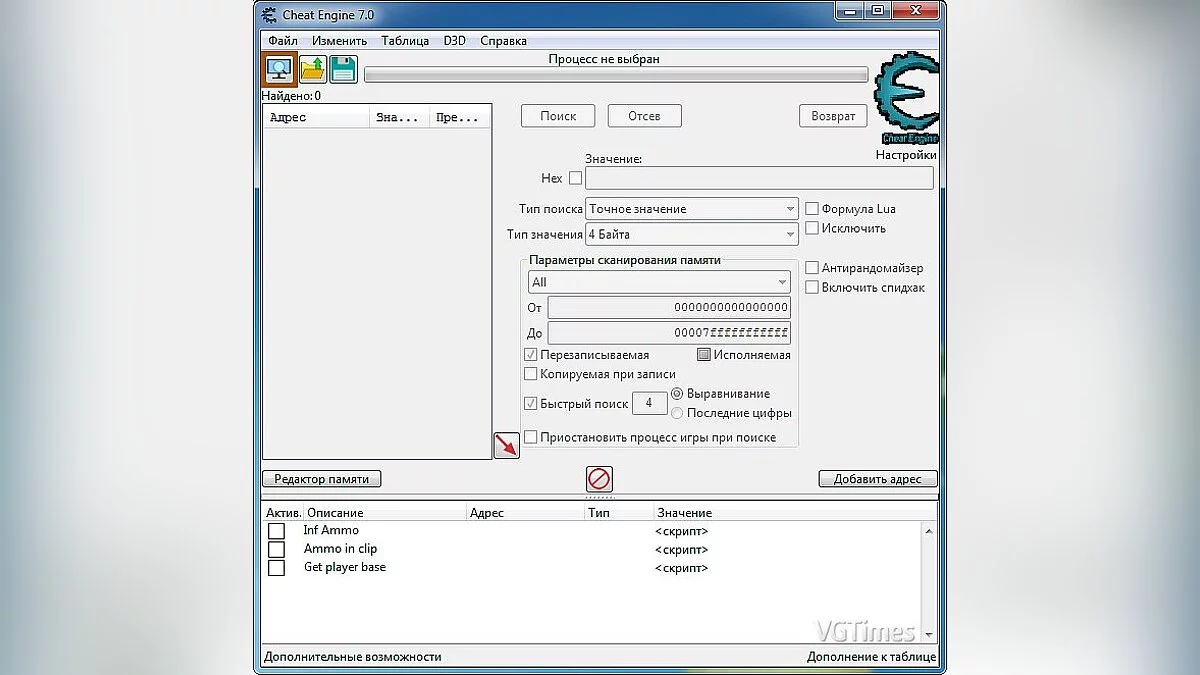Image resolution: width=1200 pixels, height=675 pixels.
Task: Open the Файл menu
Action: (281, 40)
